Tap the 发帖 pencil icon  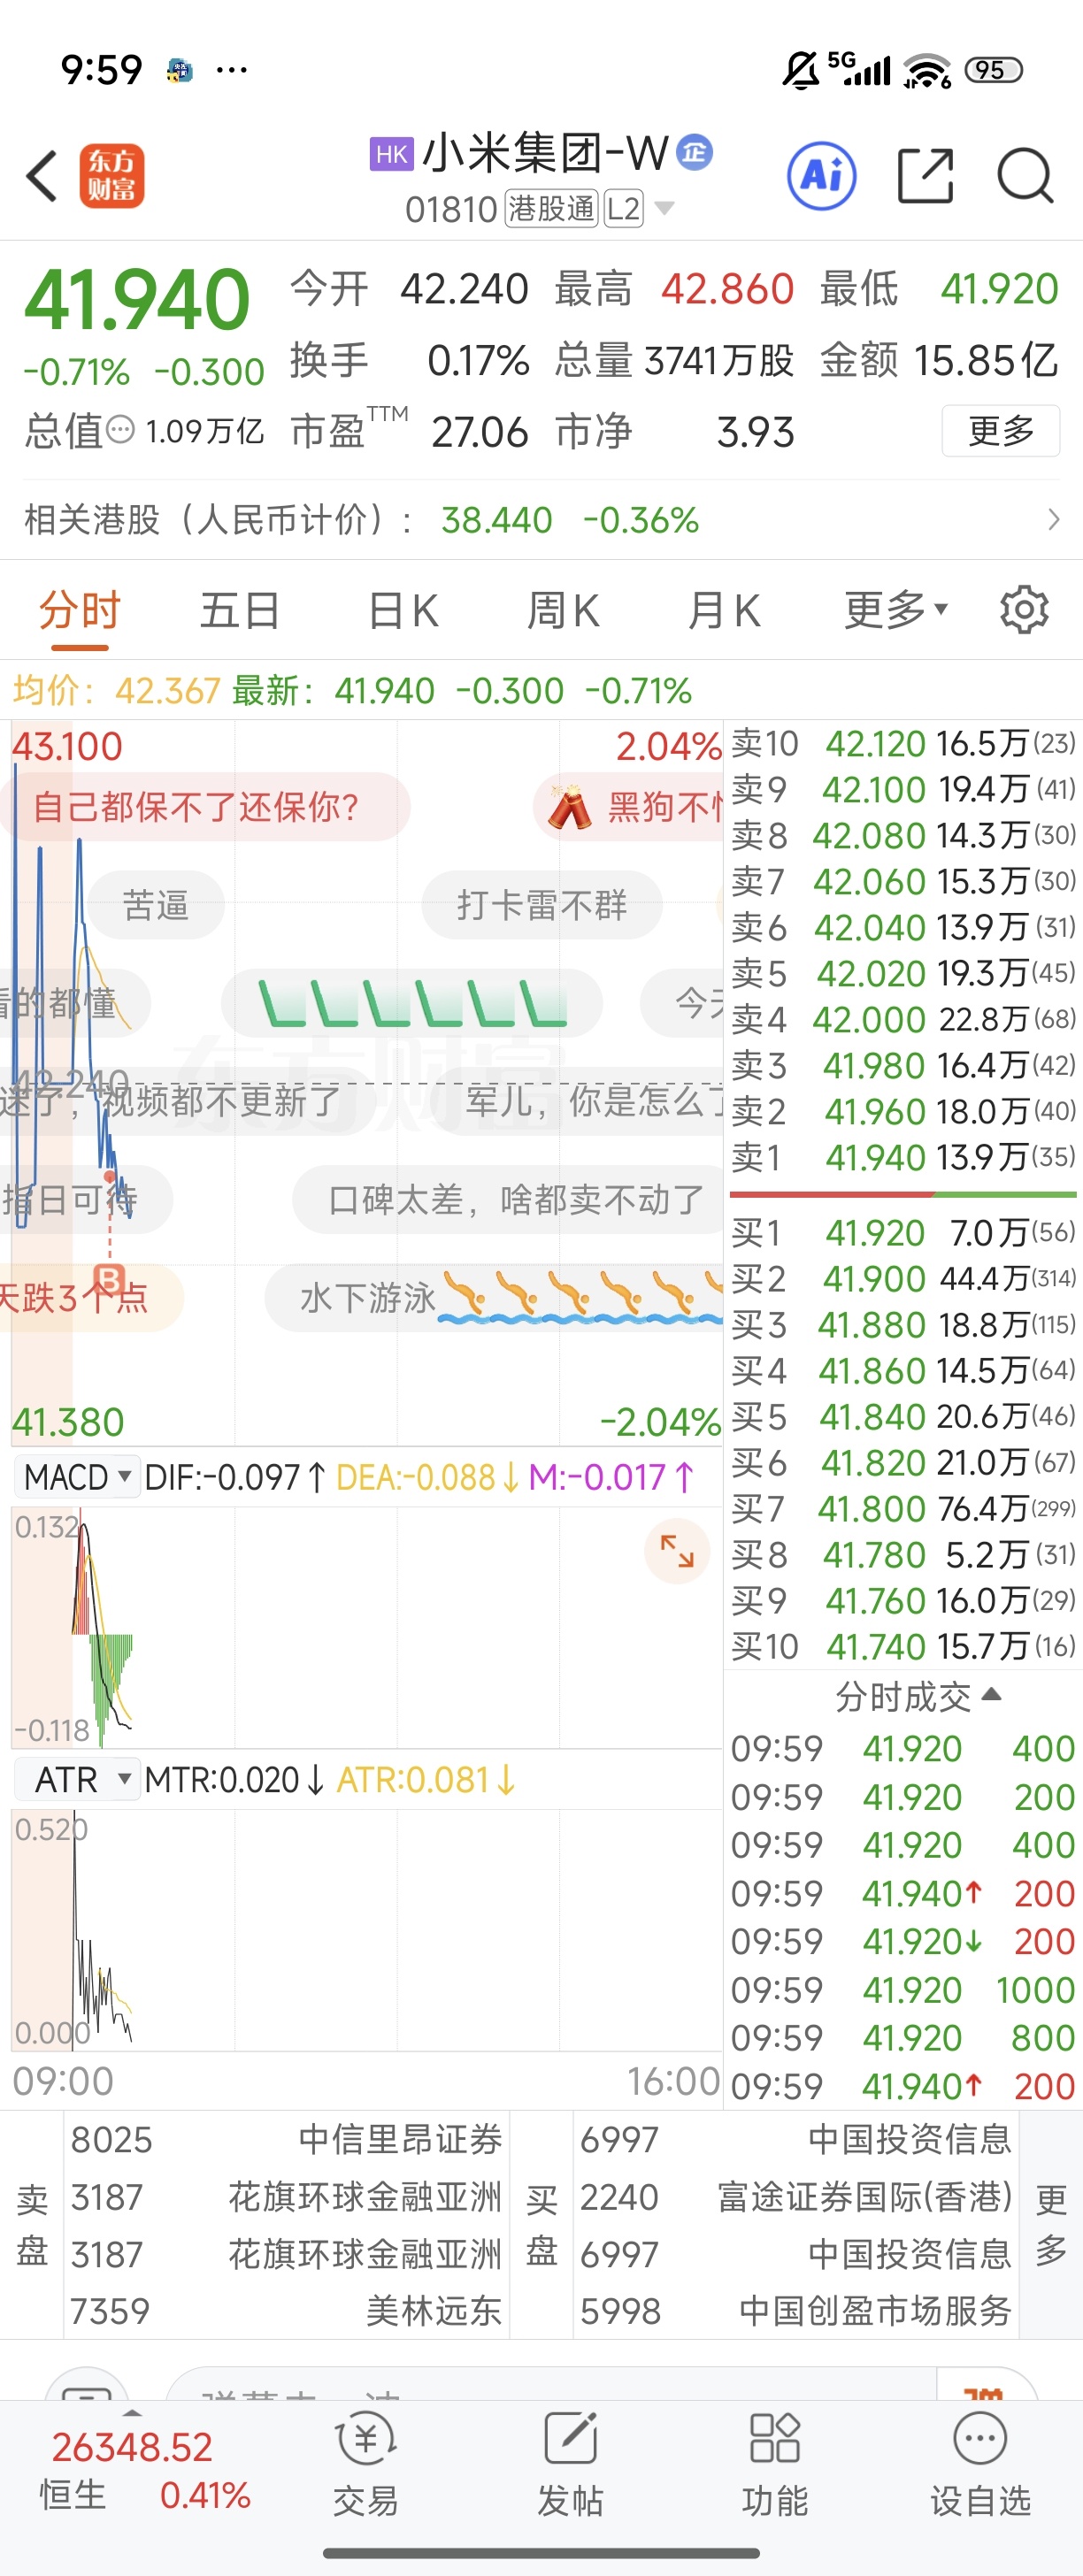[x=571, y=2439]
